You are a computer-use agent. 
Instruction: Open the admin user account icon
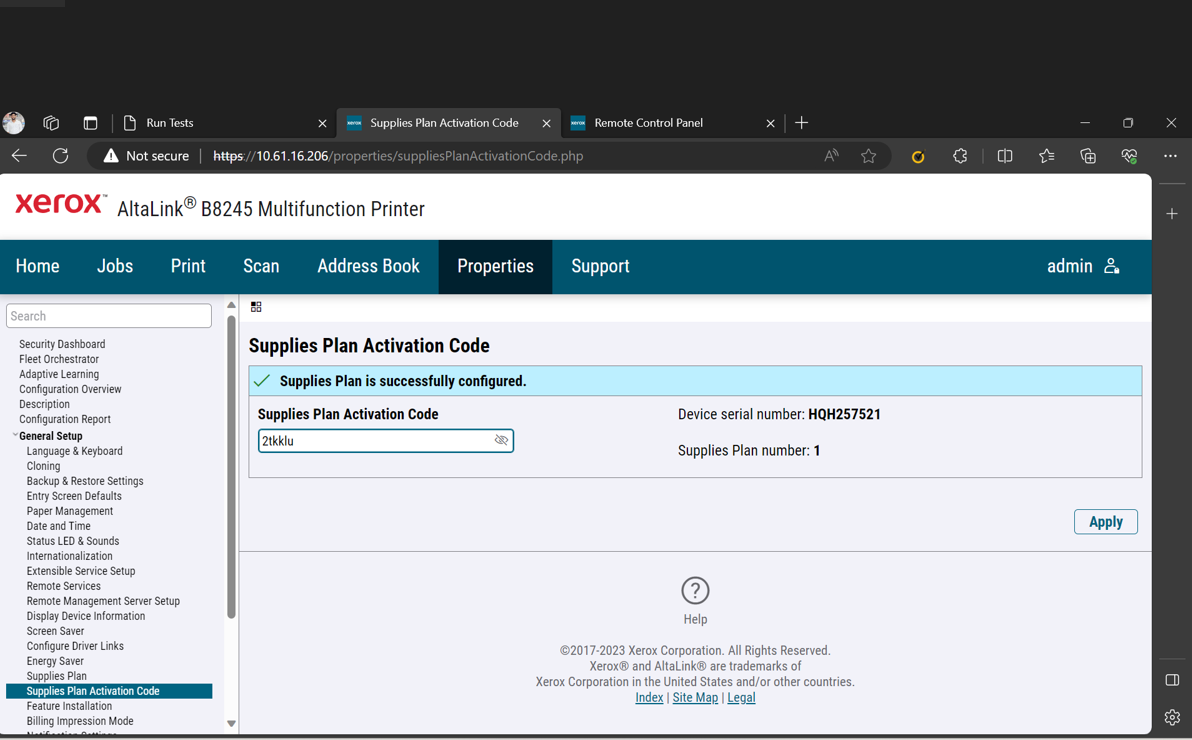1111,266
